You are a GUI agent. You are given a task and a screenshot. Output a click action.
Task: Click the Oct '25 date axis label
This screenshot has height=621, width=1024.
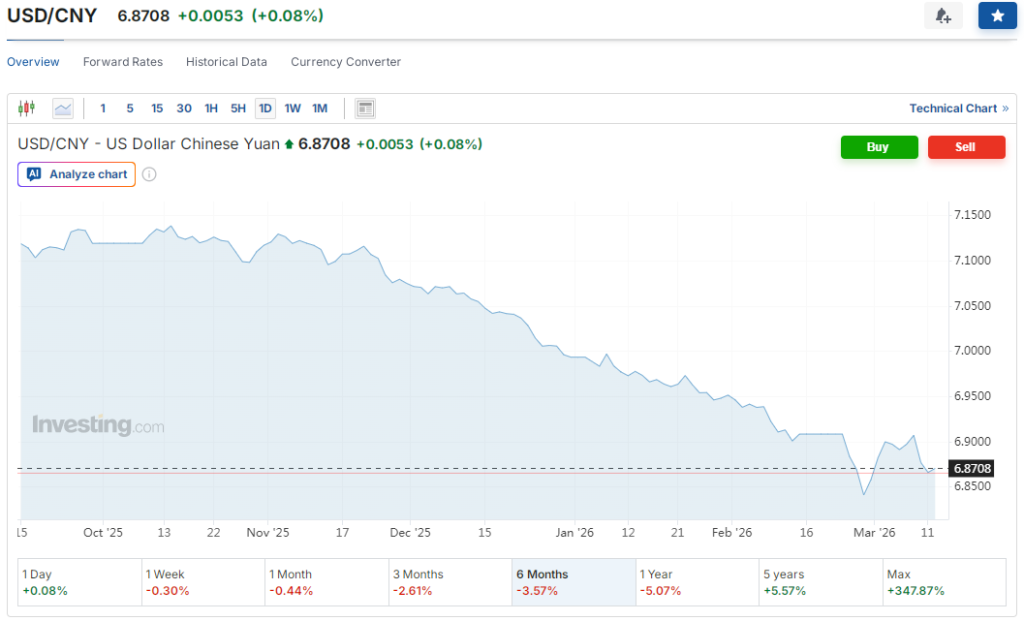click(x=103, y=533)
